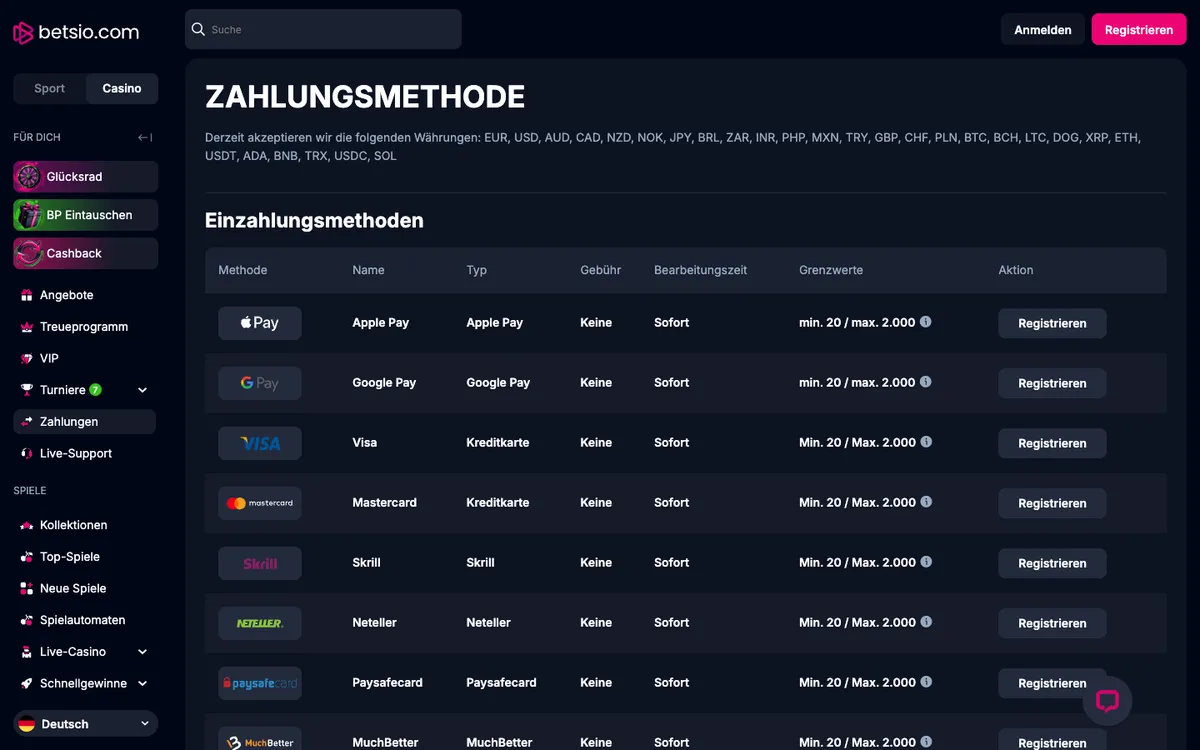
Task: Click the info icon in Skrill limits
Action: (926, 562)
